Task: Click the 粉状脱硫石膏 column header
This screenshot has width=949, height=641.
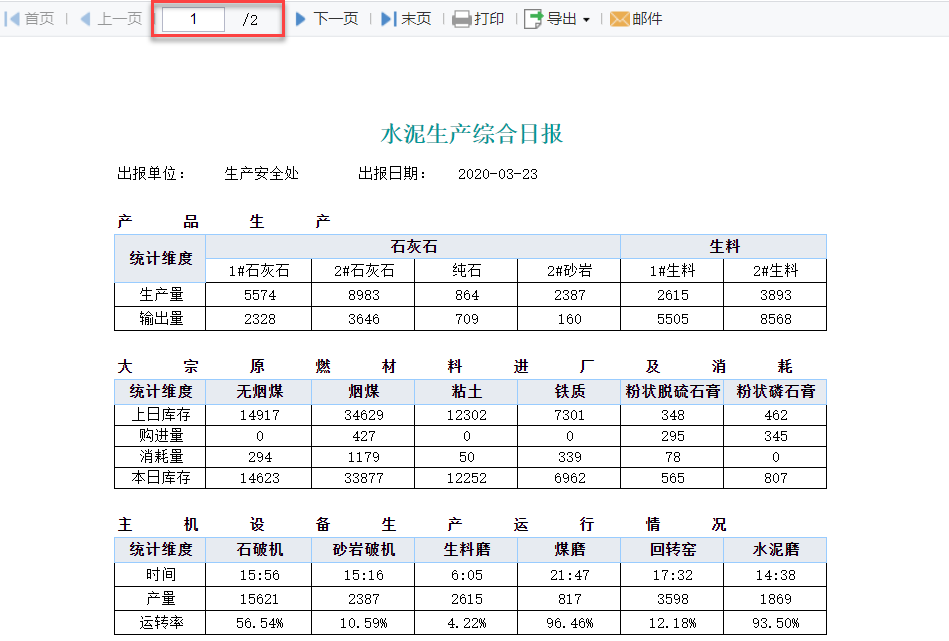Action: click(x=672, y=392)
